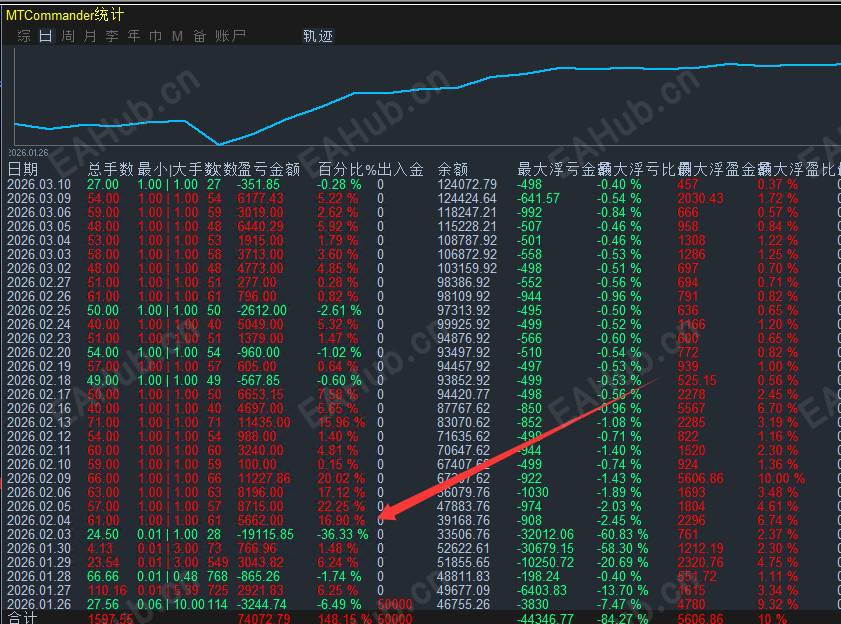Sort by the 总手数 column header

(110, 170)
